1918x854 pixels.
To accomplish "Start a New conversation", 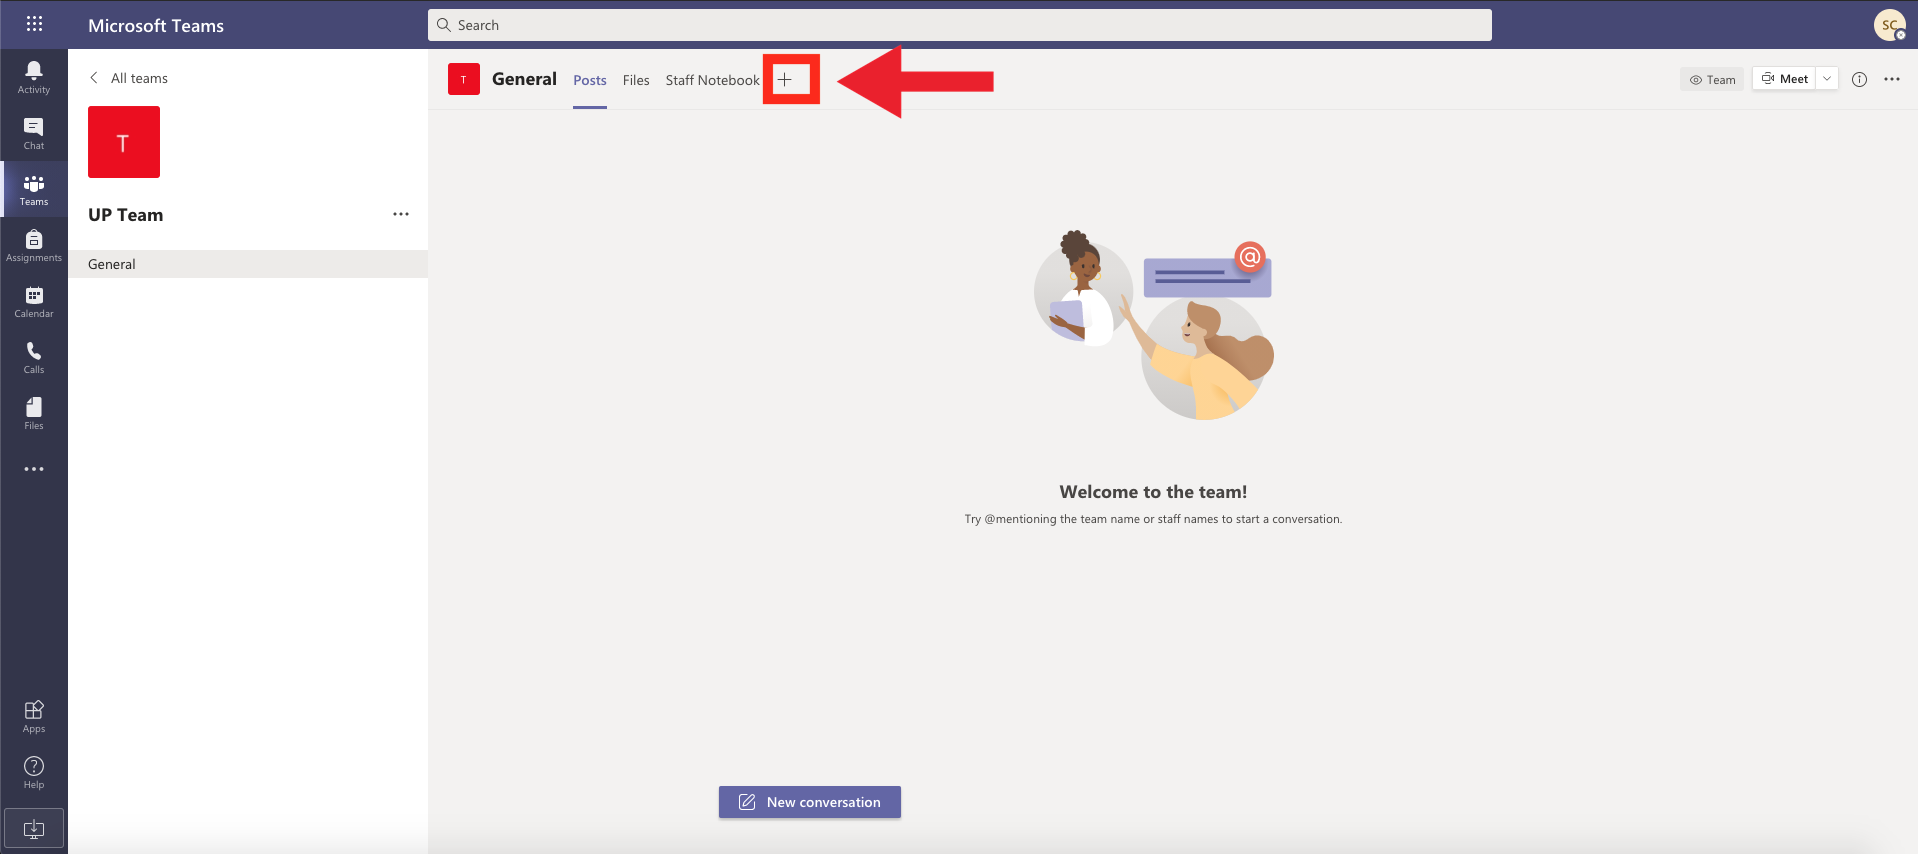I will coord(810,802).
